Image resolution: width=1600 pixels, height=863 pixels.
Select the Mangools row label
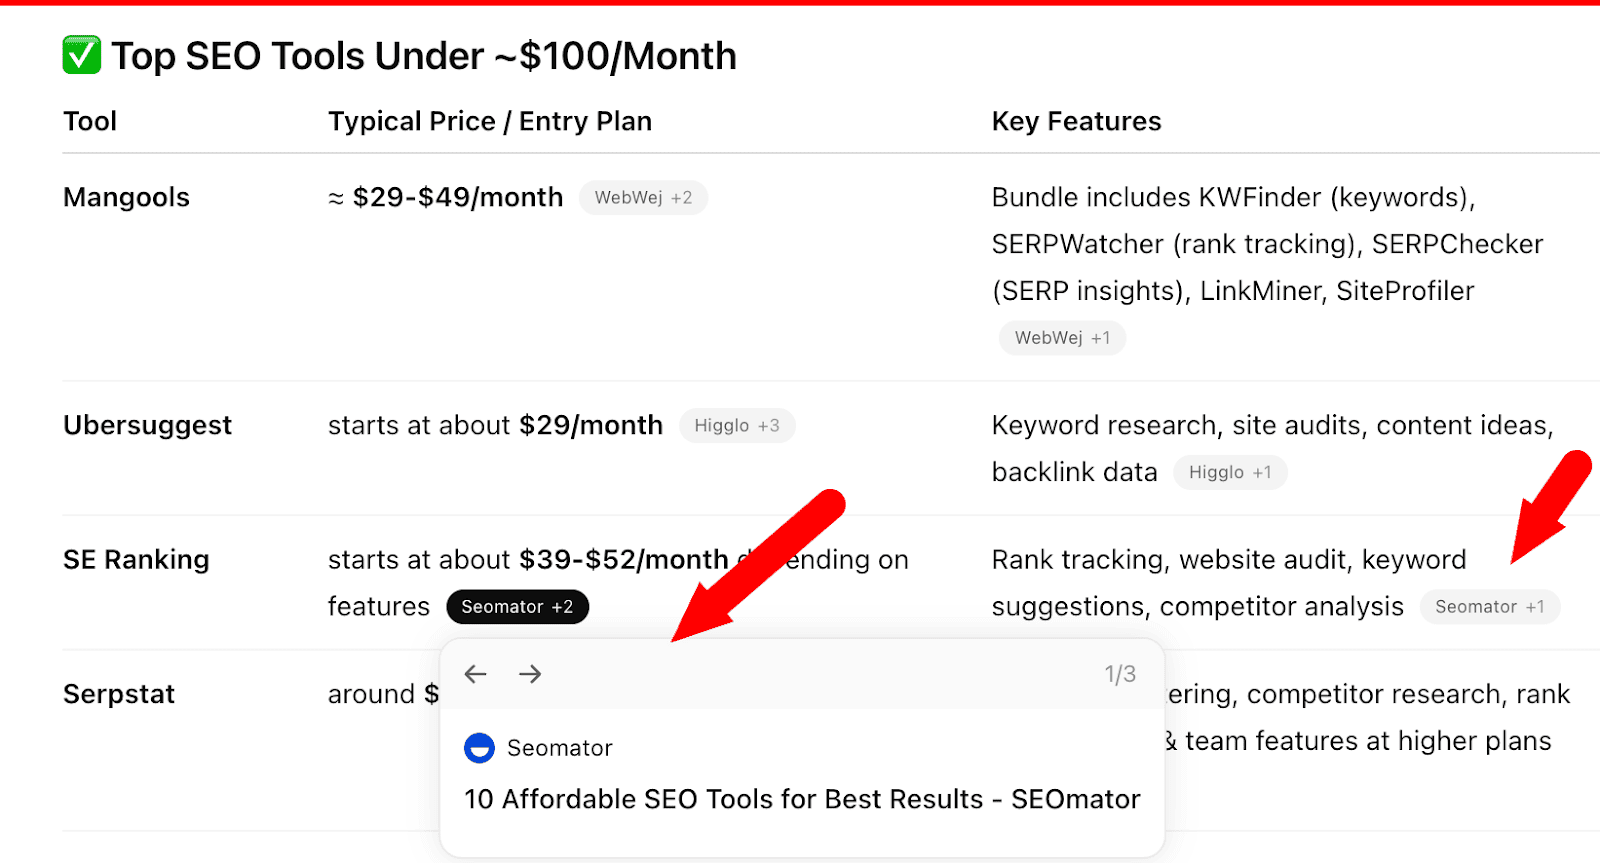tap(126, 197)
